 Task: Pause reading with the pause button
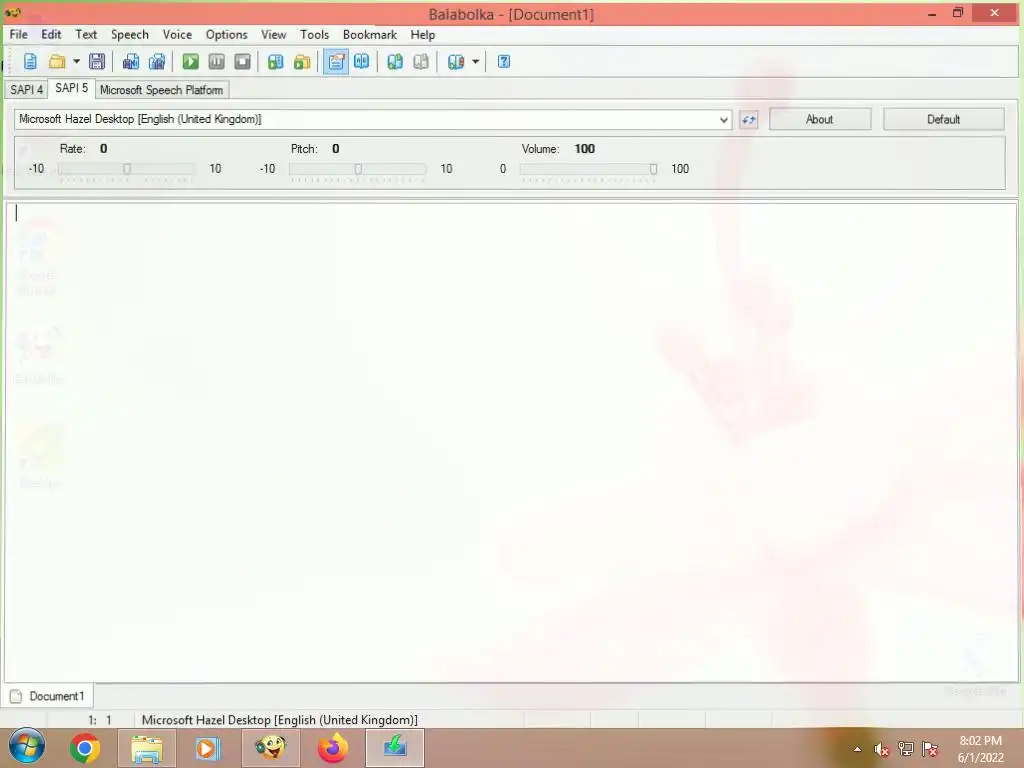point(216,62)
